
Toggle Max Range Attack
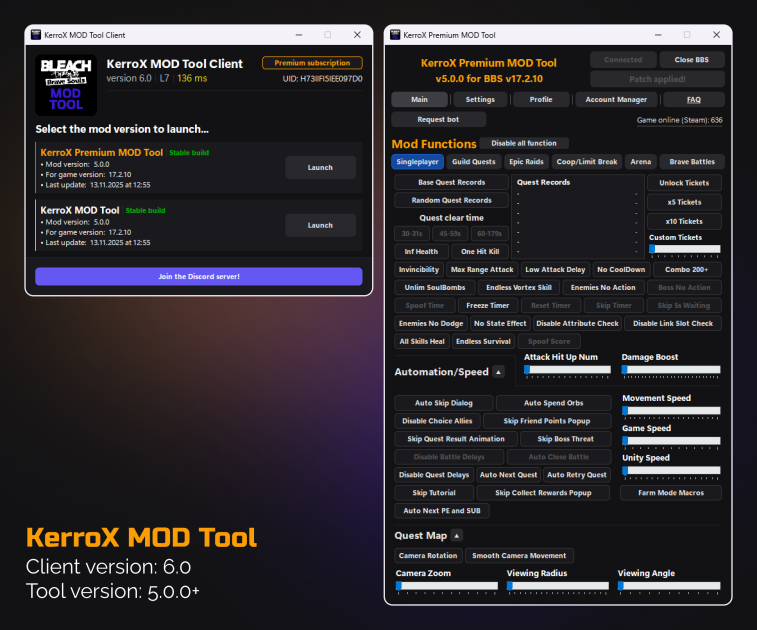[482, 269]
